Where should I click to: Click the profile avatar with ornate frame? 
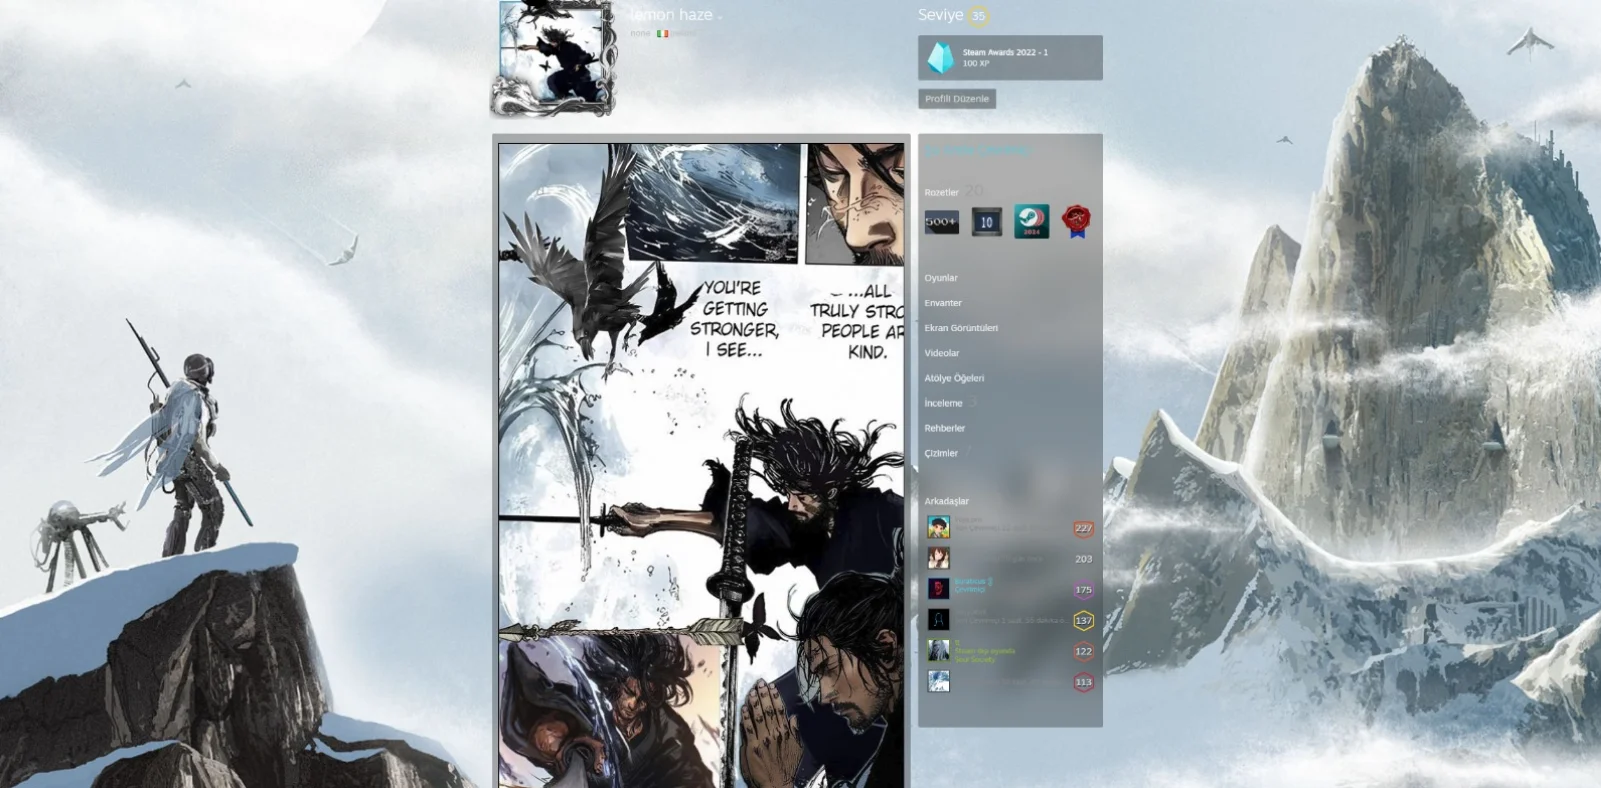553,57
